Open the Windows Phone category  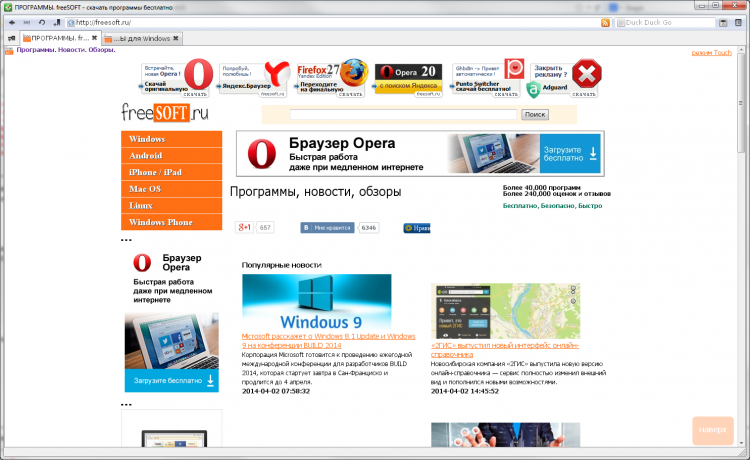point(172,222)
